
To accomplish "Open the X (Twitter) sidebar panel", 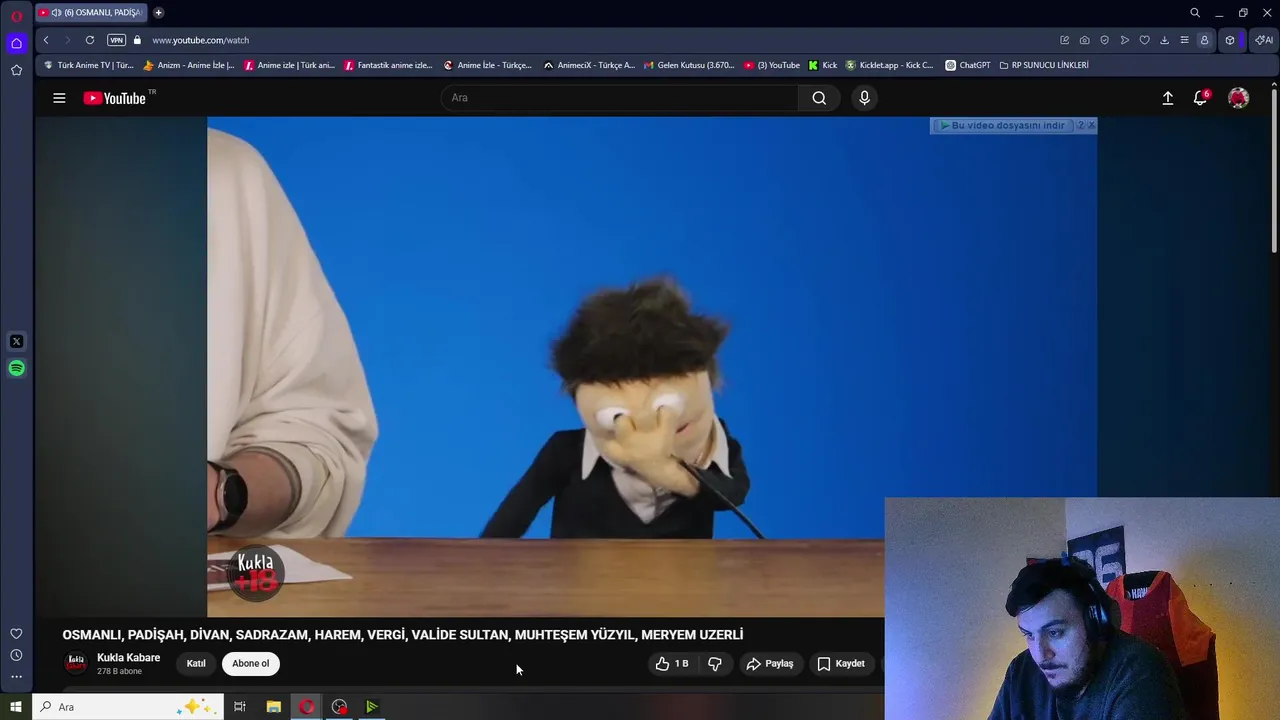I will pos(16,341).
